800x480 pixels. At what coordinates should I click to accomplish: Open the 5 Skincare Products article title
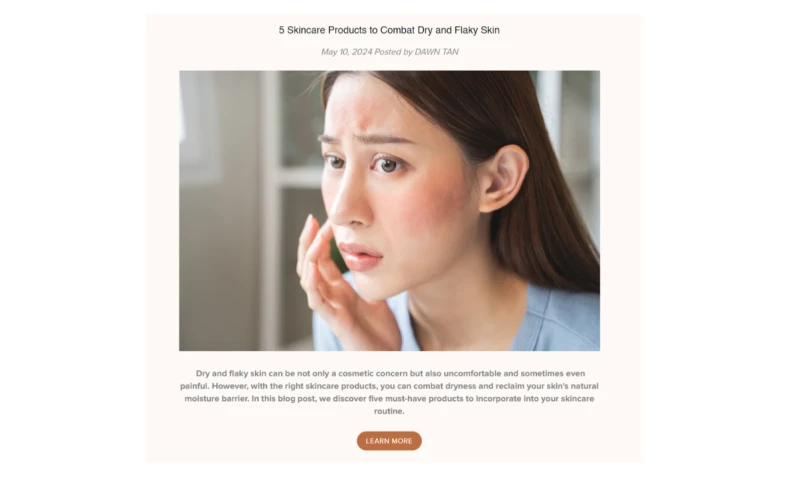(x=389, y=30)
